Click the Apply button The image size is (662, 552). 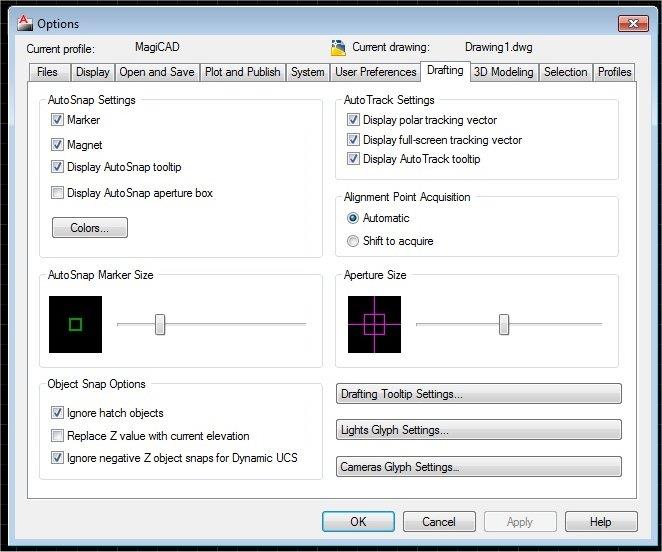tap(520, 522)
